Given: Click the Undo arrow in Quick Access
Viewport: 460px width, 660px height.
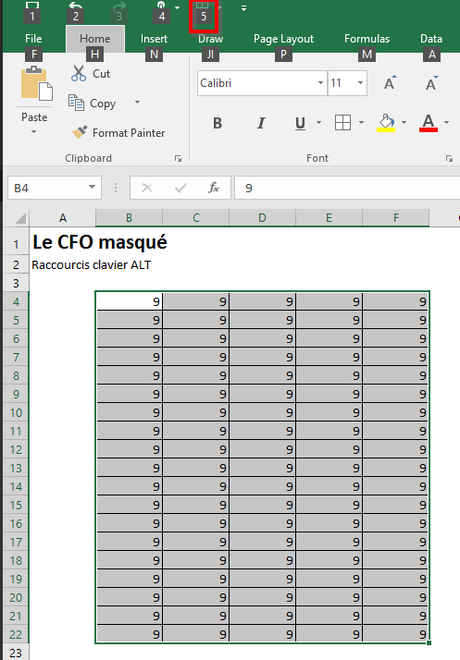Looking at the screenshot, I should click(x=75, y=5).
